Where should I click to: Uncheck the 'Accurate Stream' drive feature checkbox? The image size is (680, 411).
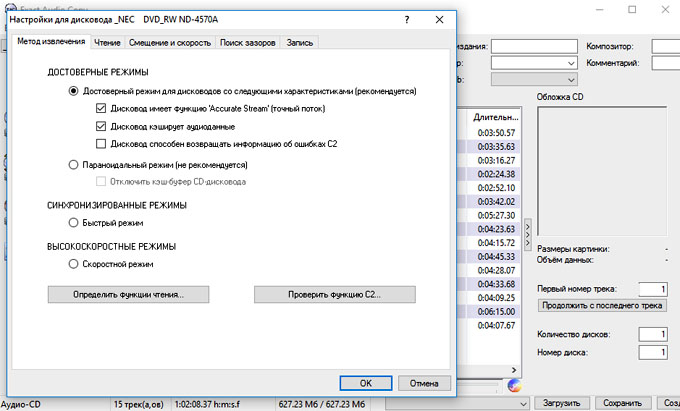point(100,108)
